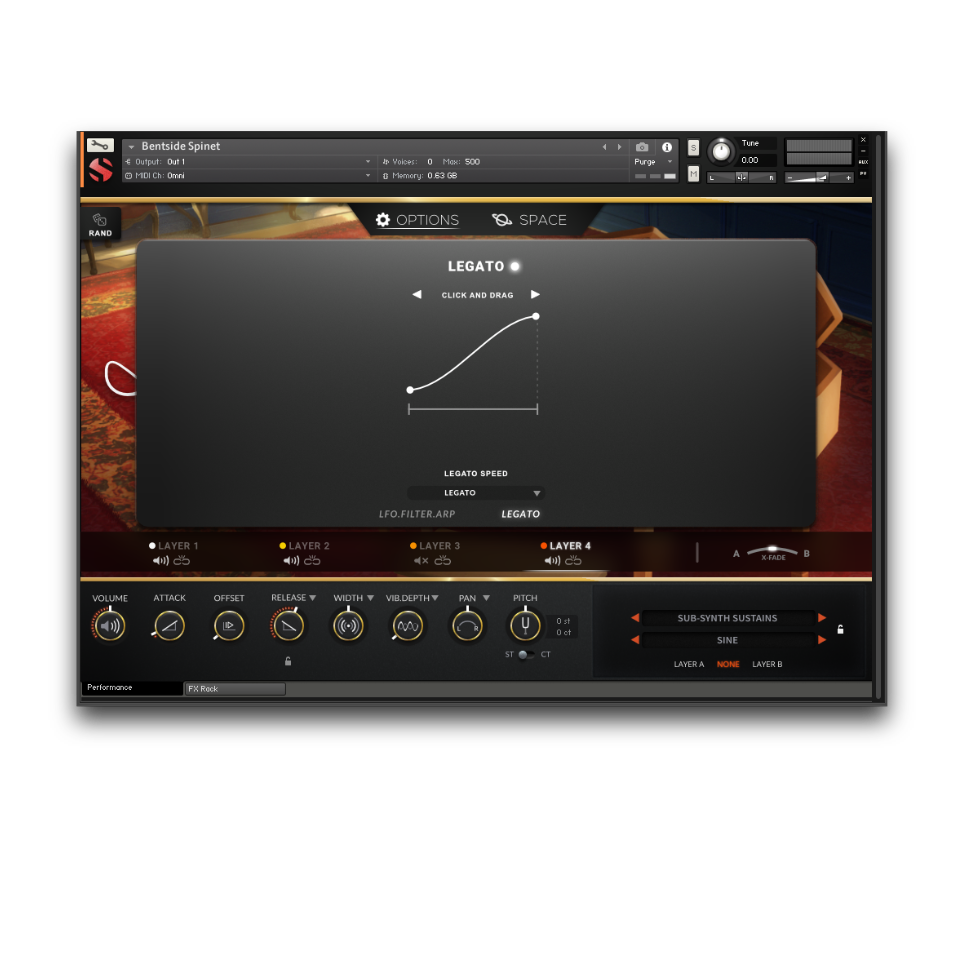Switch to the SPACE tab
971x970 pixels.
[542, 220]
